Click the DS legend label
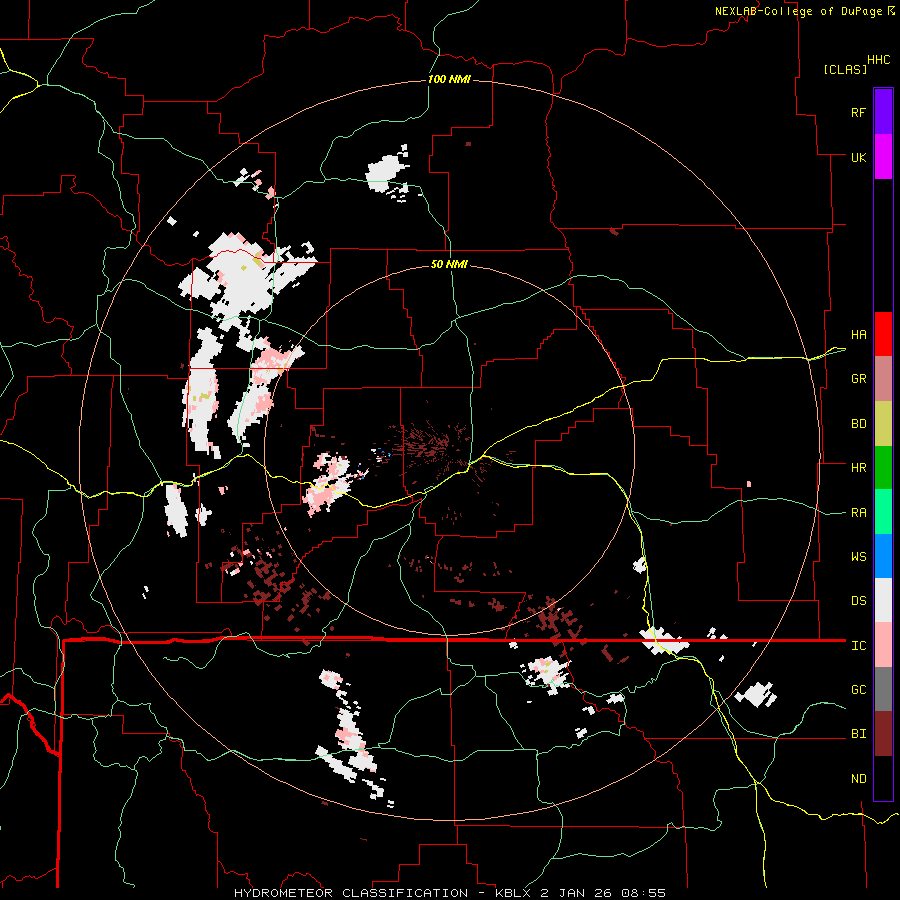The width and height of the screenshot is (900, 900). (859, 601)
